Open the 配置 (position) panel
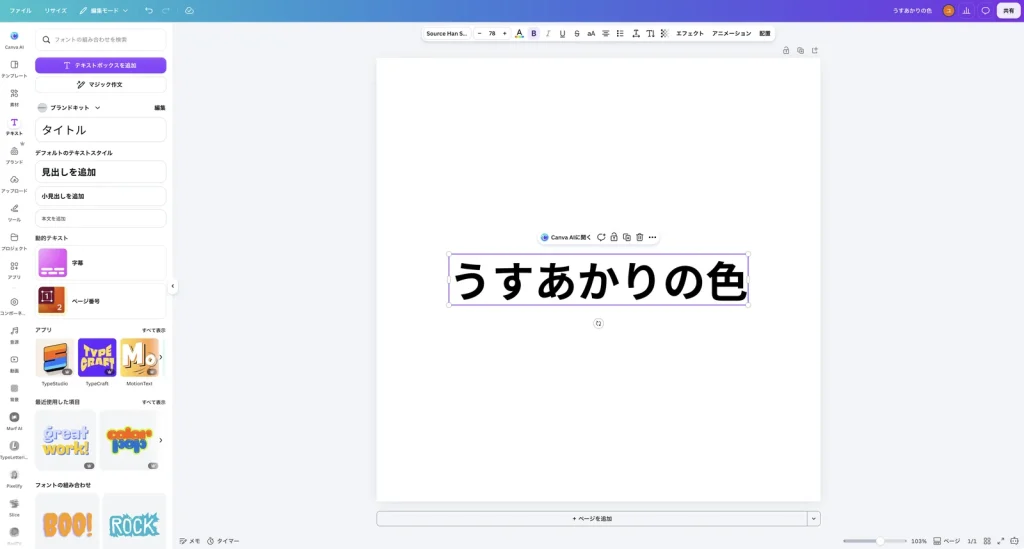This screenshot has height=549, width=1024. (x=765, y=33)
